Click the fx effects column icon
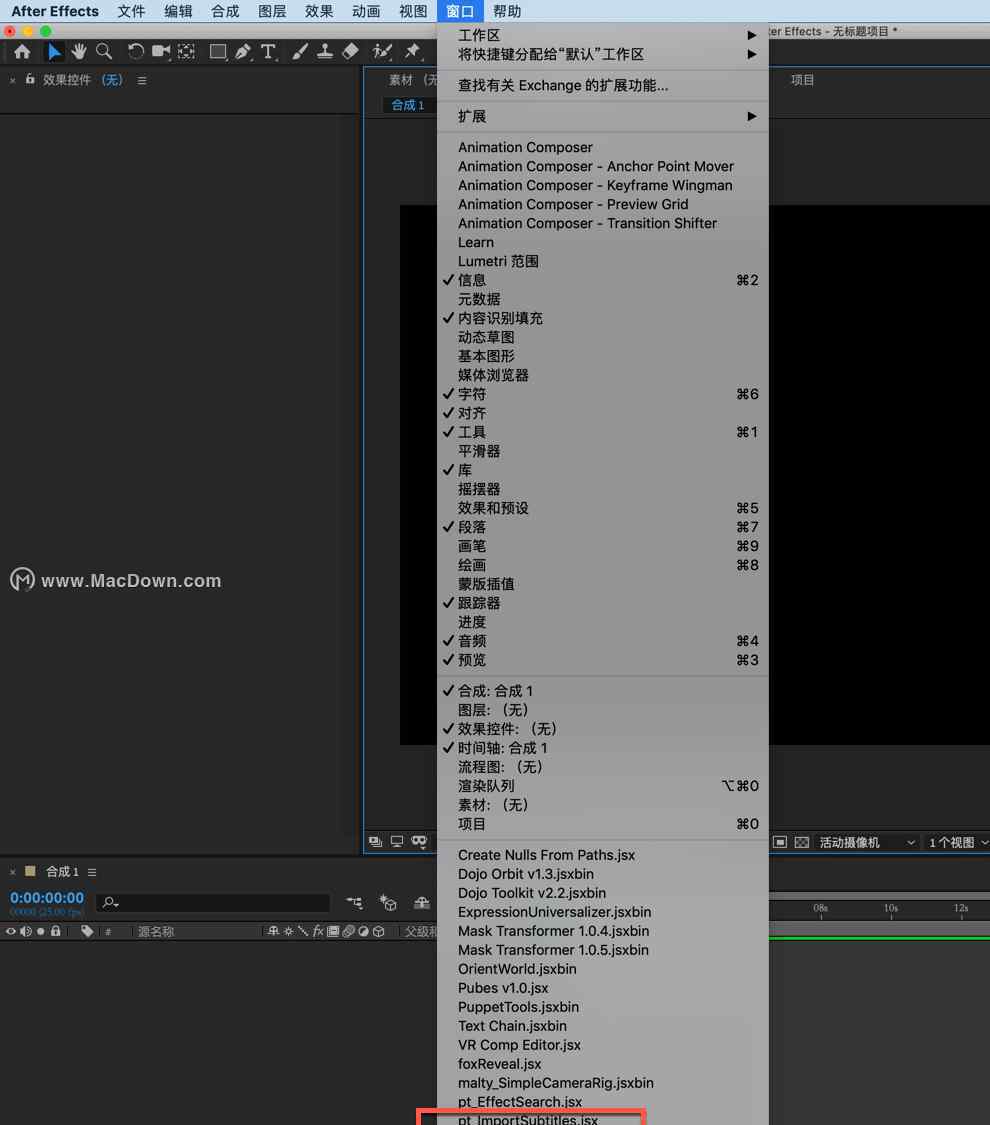The height and width of the screenshot is (1125, 990). pyautogui.click(x=318, y=931)
